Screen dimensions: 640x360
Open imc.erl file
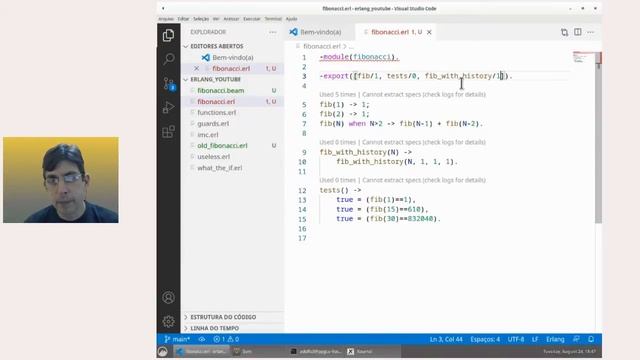(208, 135)
